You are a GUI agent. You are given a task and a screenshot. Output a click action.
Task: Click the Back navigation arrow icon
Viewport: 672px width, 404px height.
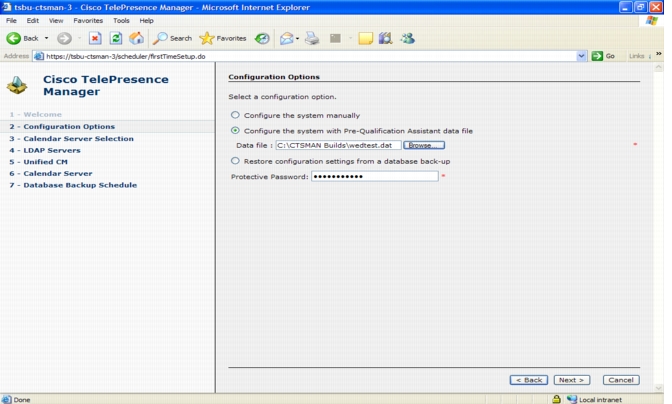click(x=13, y=38)
